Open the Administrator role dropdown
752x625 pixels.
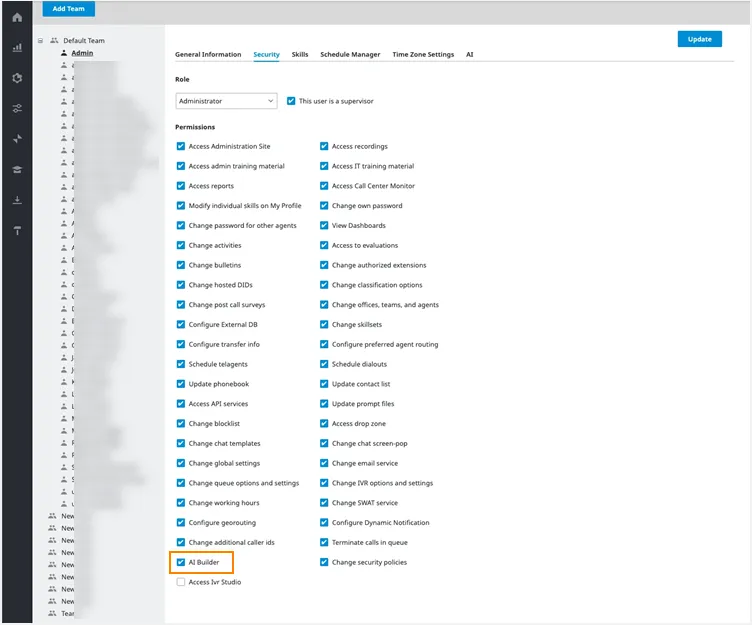point(226,101)
